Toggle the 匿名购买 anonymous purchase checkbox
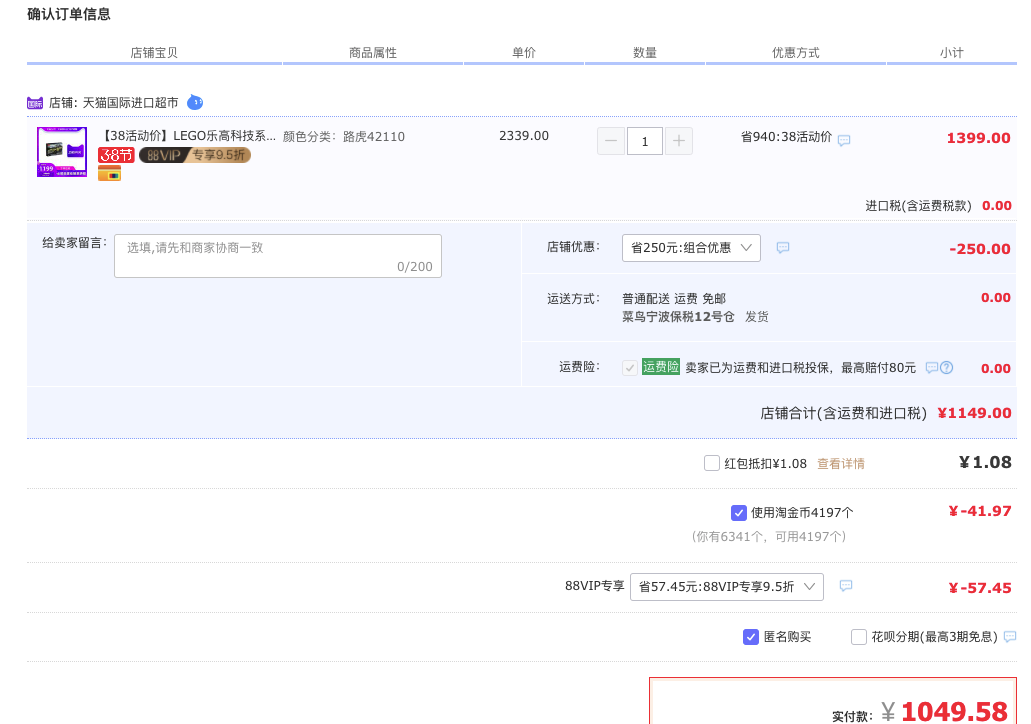Image resolution: width=1031 pixels, height=724 pixels. (751, 637)
